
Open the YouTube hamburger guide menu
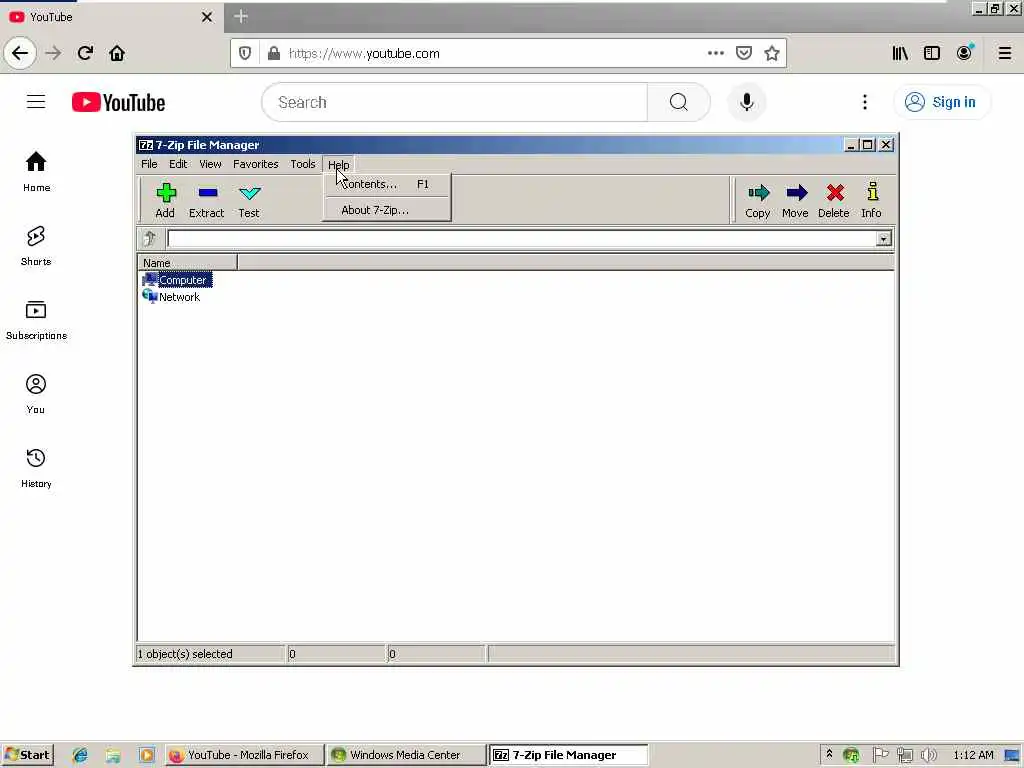coord(36,102)
